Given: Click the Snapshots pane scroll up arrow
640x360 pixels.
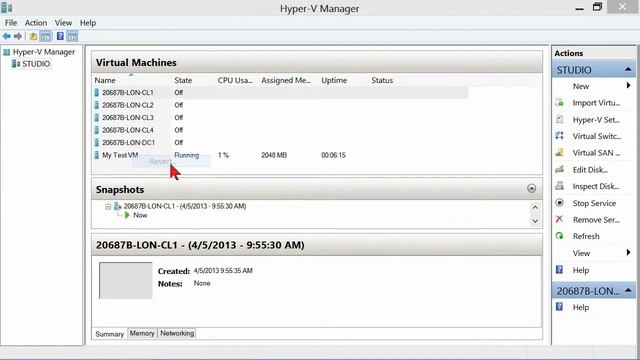Looking at the screenshot, I should click(x=535, y=207).
